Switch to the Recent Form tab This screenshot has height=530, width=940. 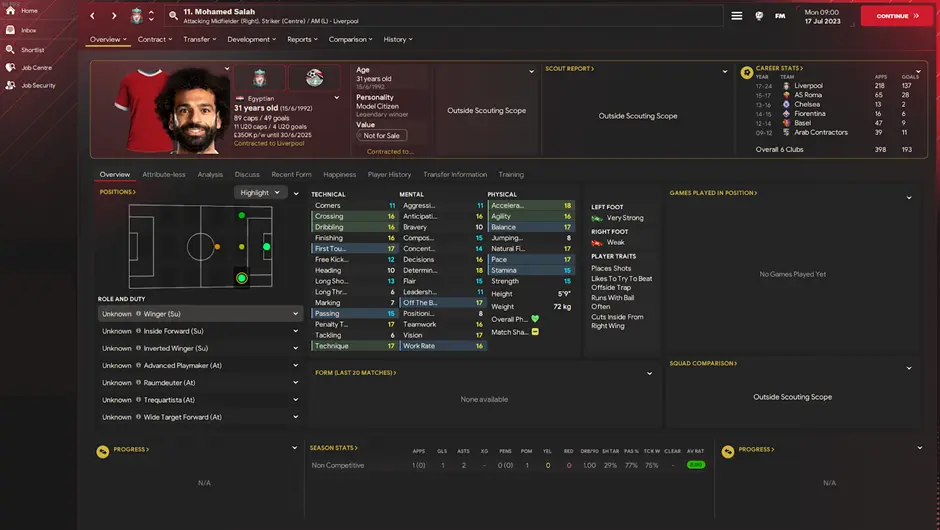[x=291, y=174]
